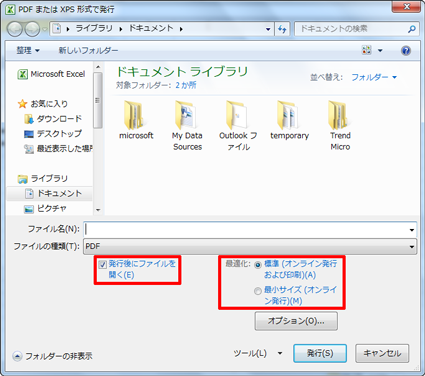Expand the navigation history dropdown arrow
The image size is (425, 376).
point(44,29)
